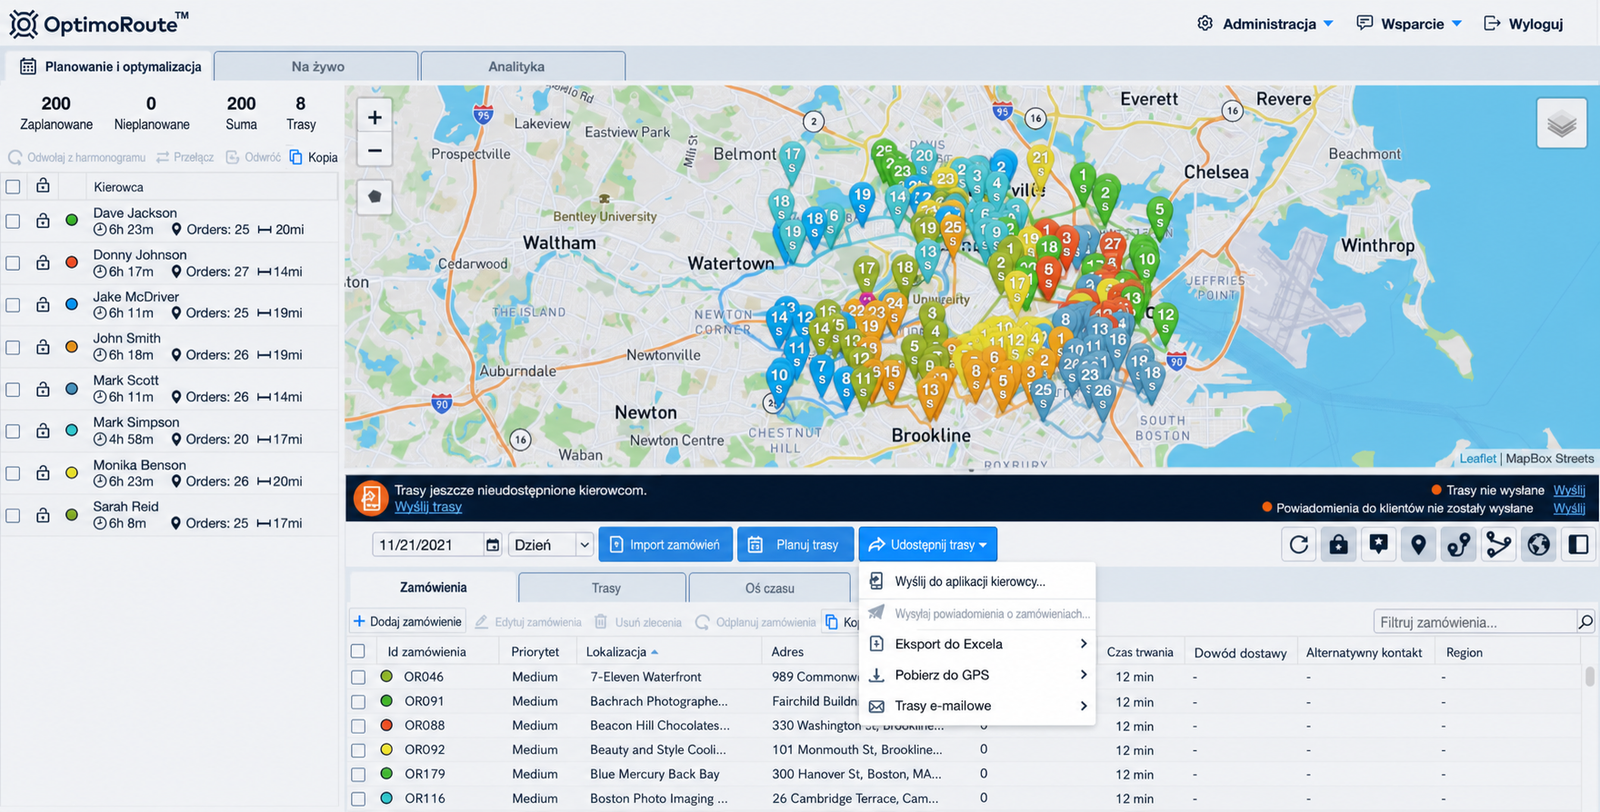This screenshot has height=812, width=1600.
Task: Expand Pobierz do GPS submenu
Action: click(977, 675)
